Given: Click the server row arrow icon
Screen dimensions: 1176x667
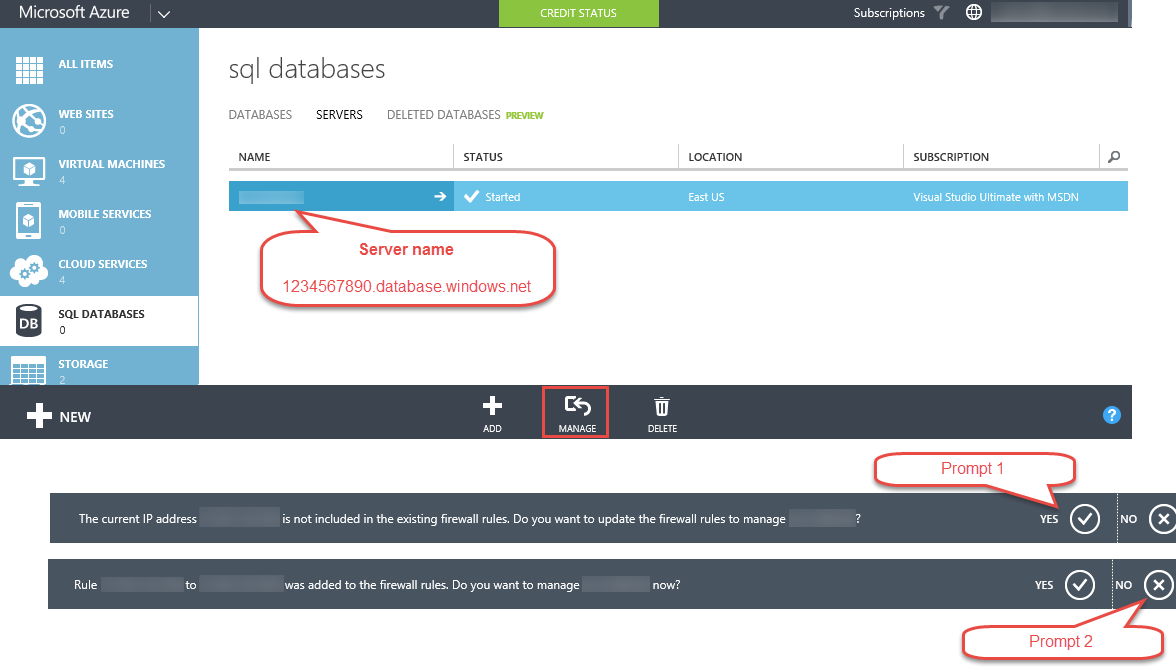Looking at the screenshot, I should (440, 197).
